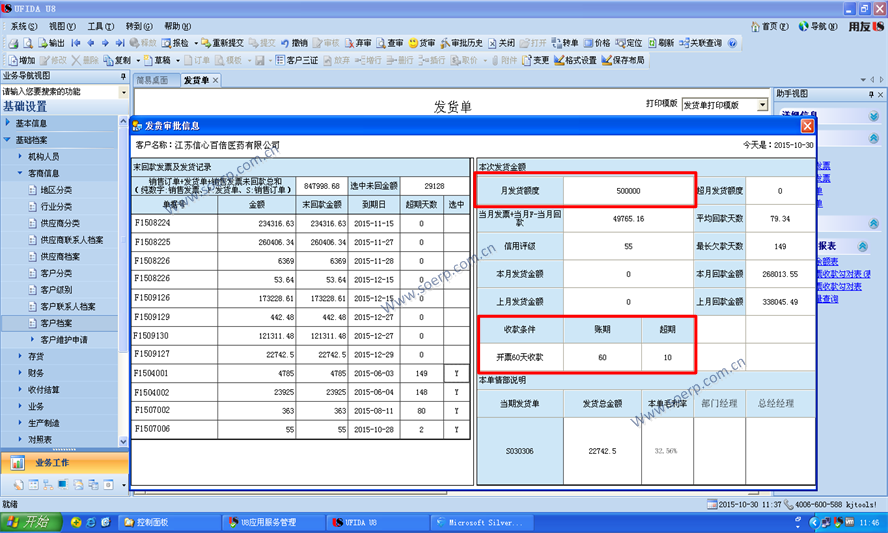Viewport: 888px width, 533px height.
Task: Open 格式设置 format settings
Action: click(575, 60)
